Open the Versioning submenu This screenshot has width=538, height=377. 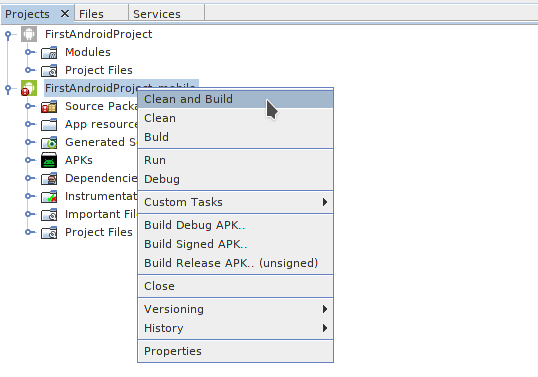[x=235, y=309]
